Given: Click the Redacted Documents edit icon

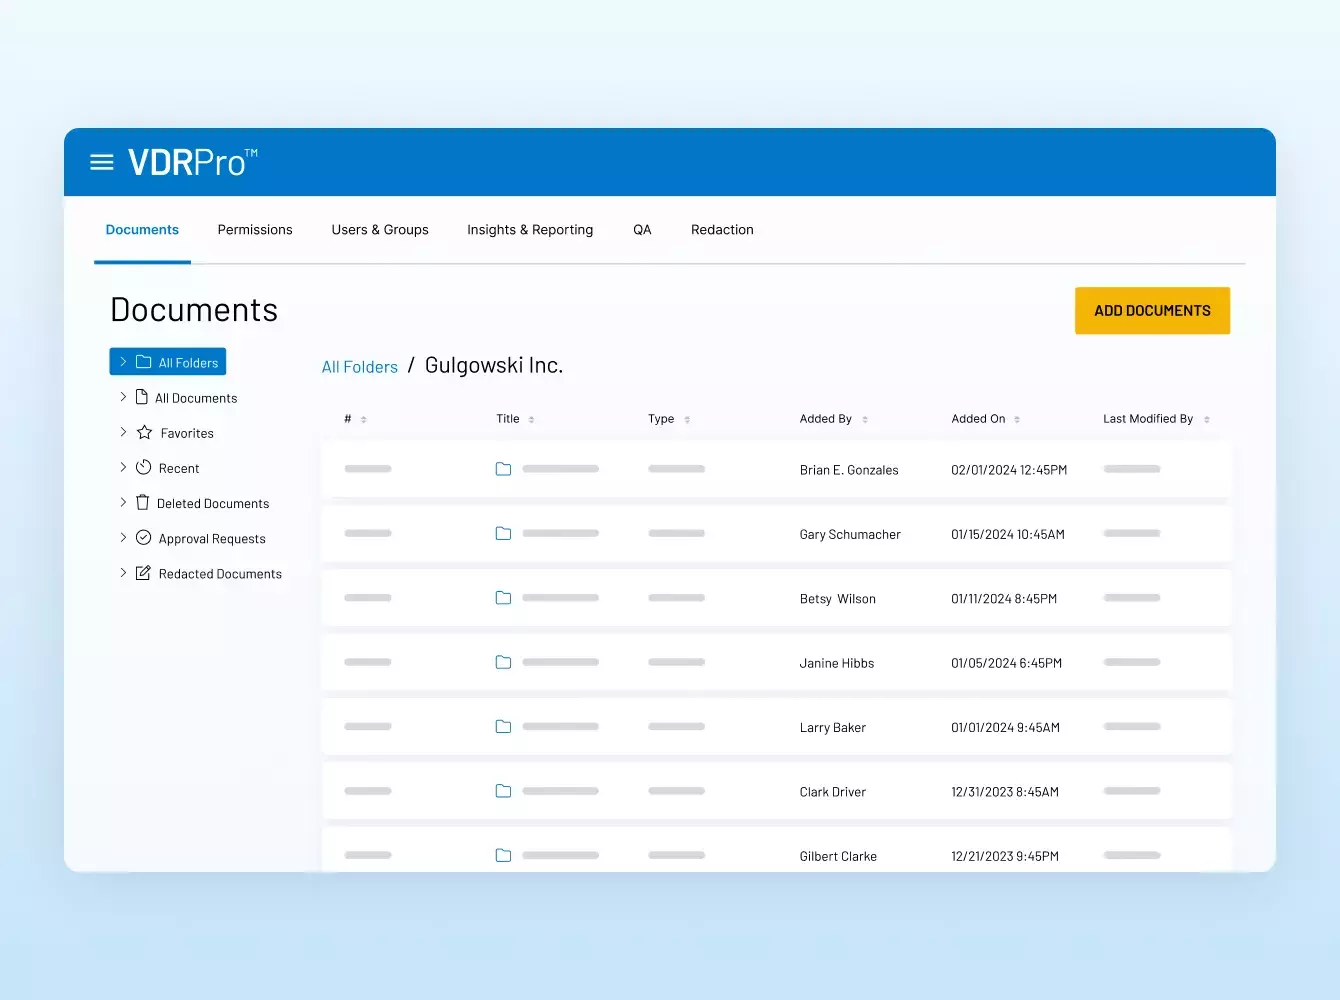Looking at the screenshot, I should [144, 573].
